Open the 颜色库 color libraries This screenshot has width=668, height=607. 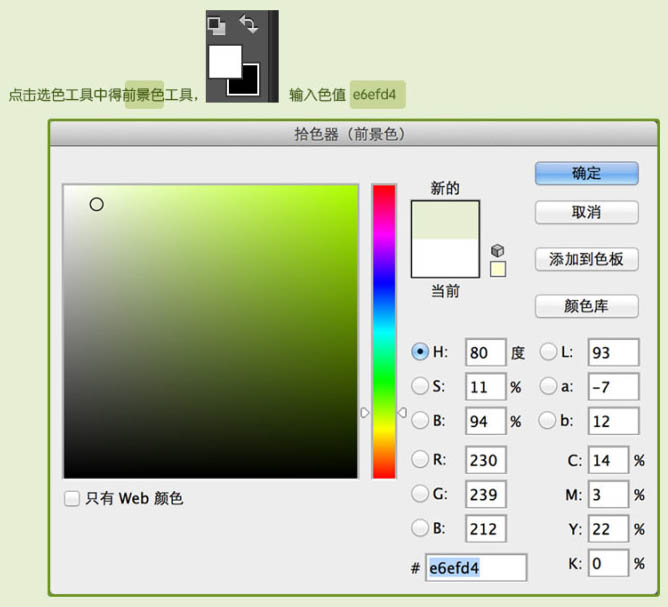coord(587,306)
